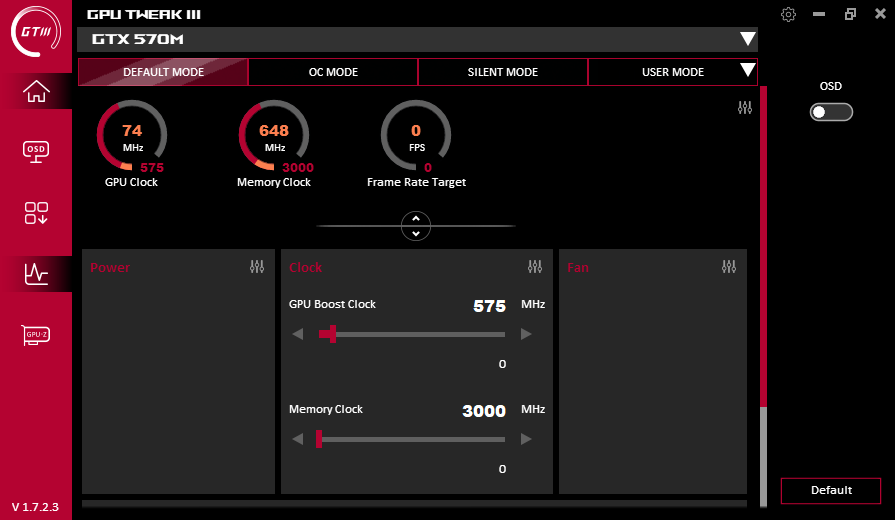This screenshot has height=520, width=895.
Task: Adjust the Memory Clock slider handle
Action: tap(319, 439)
